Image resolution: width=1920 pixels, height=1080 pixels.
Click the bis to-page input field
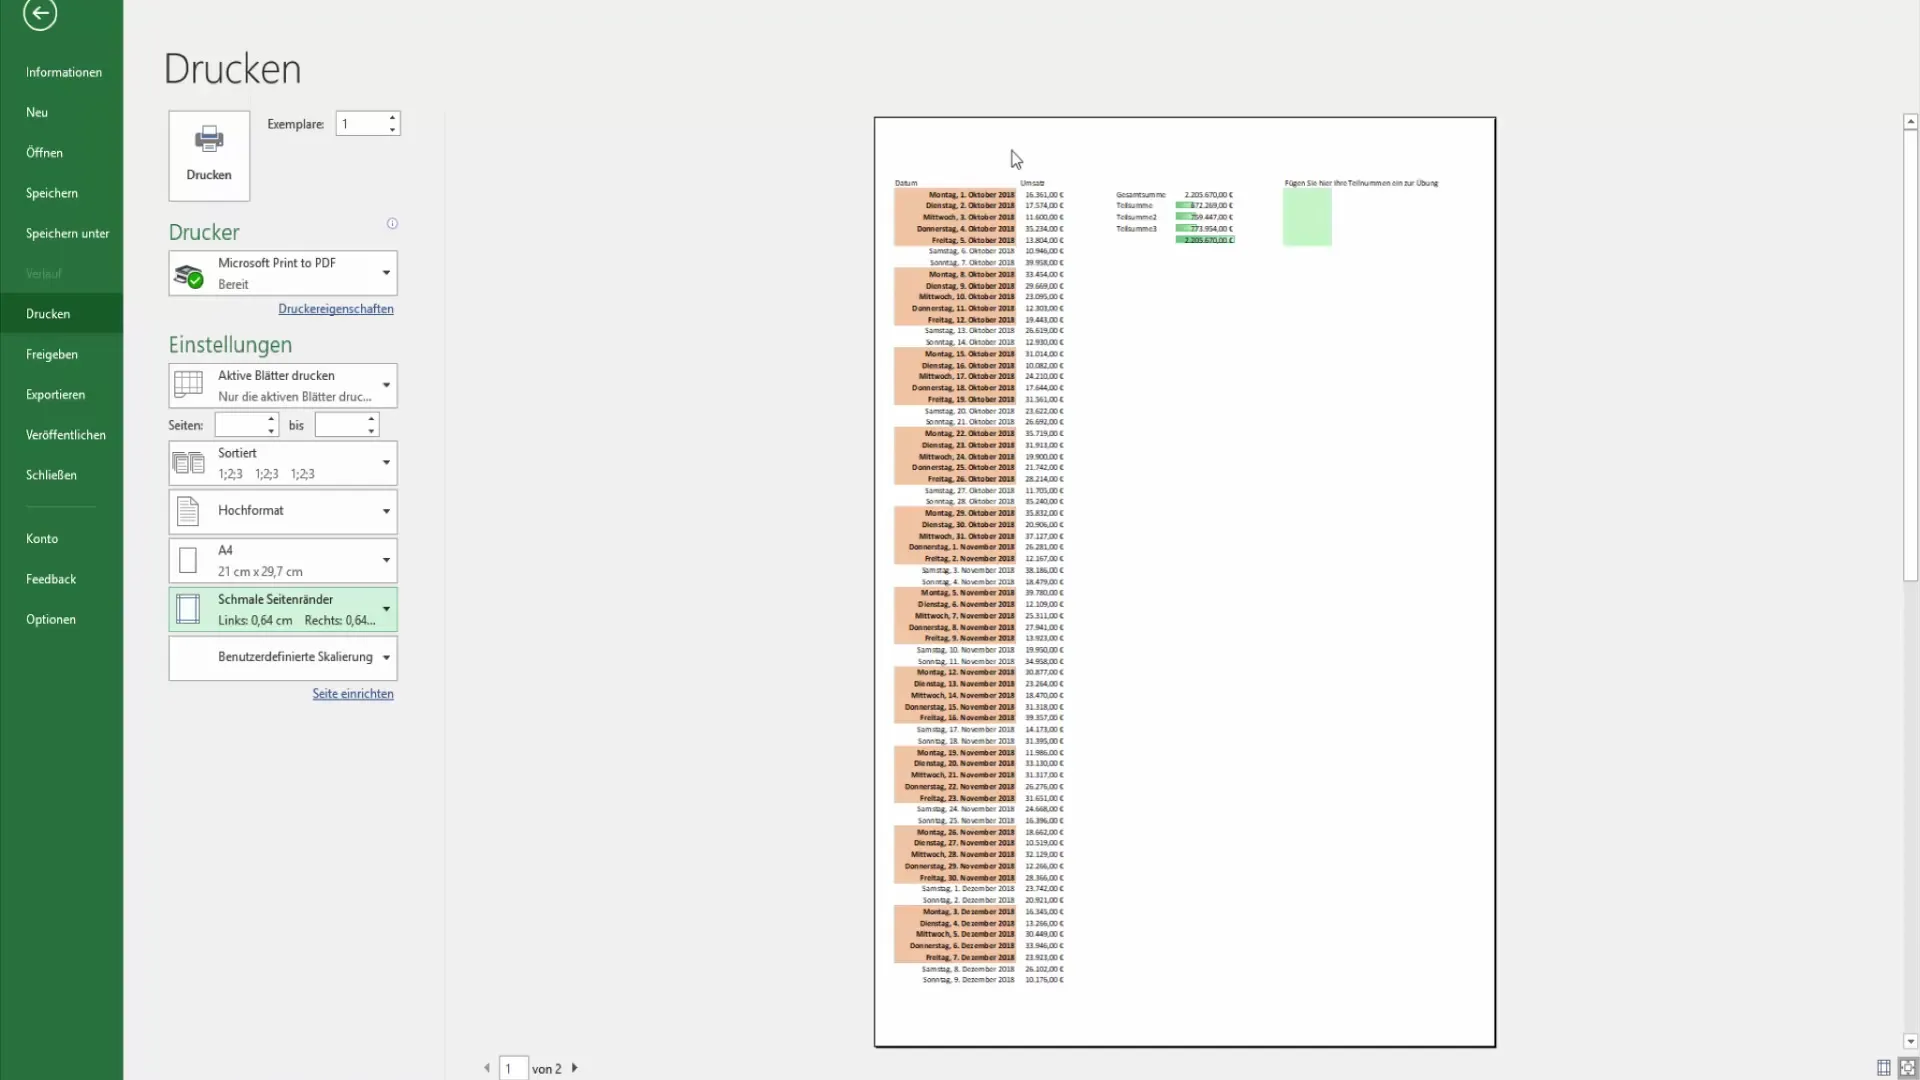(x=340, y=425)
